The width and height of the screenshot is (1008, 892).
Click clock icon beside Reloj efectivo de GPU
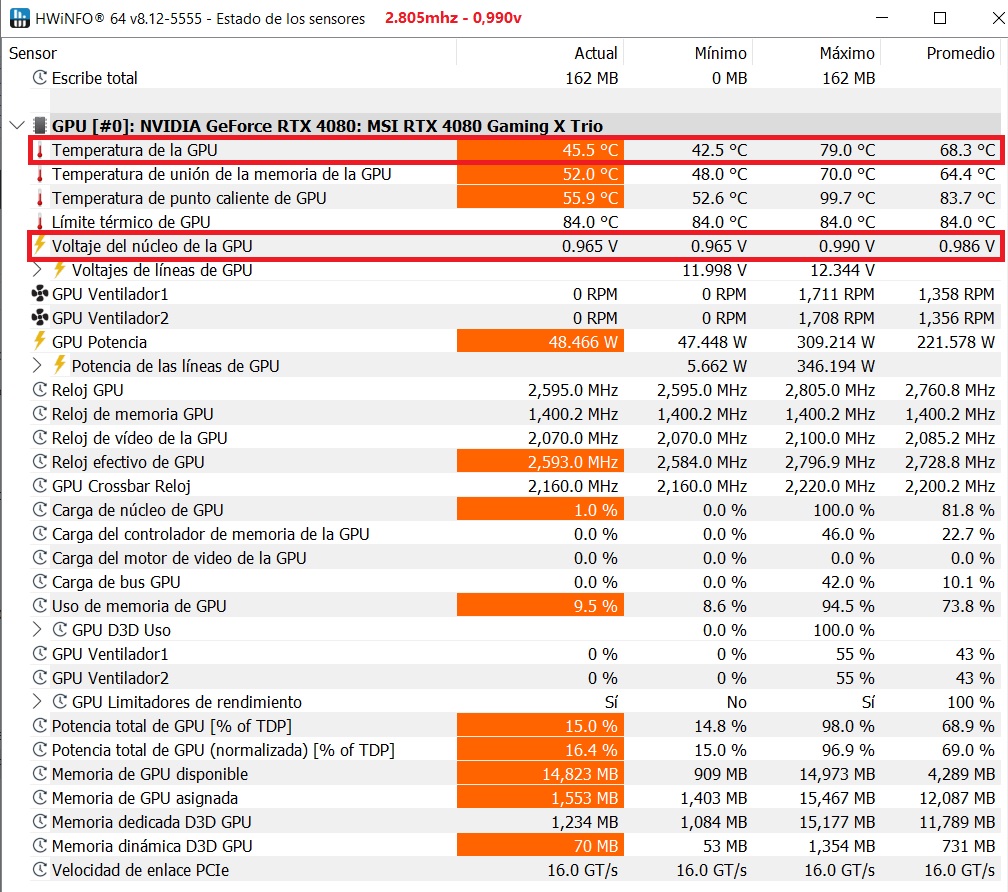coord(40,462)
